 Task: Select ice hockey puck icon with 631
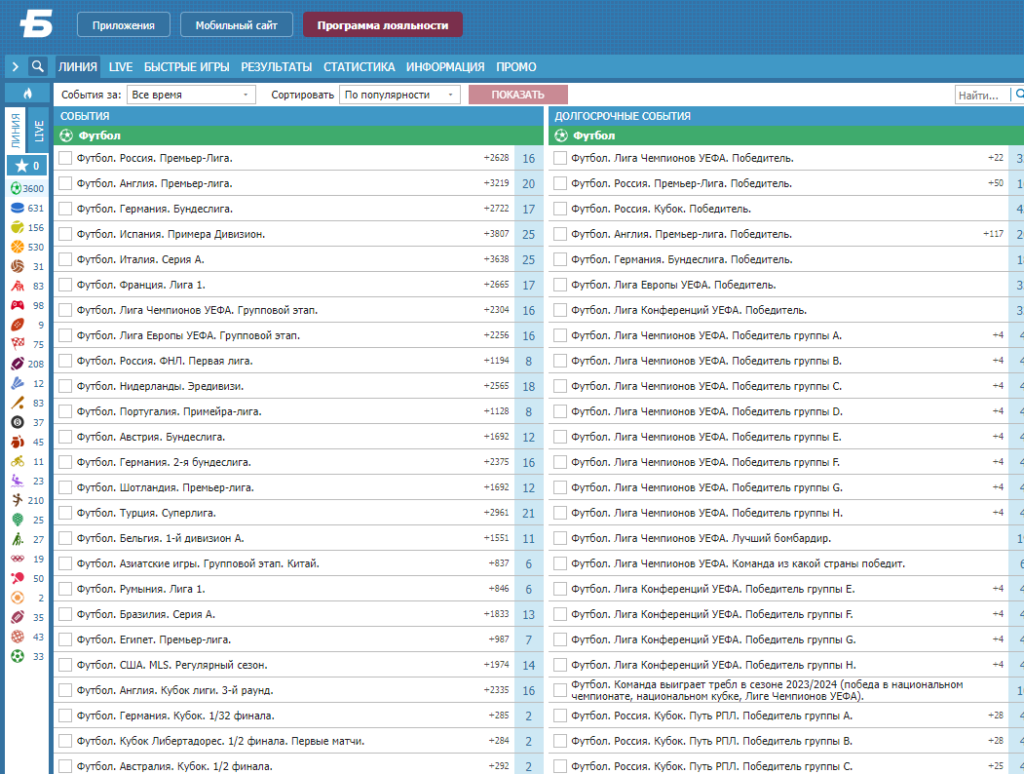(17, 208)
